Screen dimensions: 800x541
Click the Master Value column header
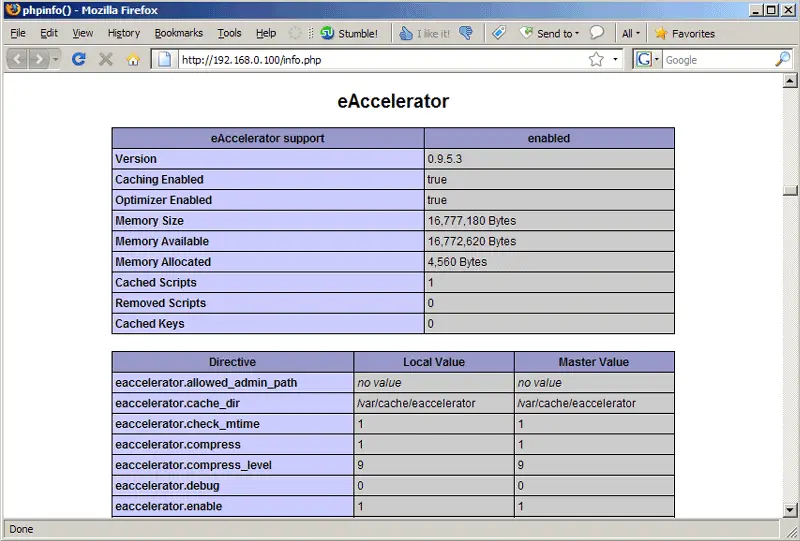(x=594, y=362)
